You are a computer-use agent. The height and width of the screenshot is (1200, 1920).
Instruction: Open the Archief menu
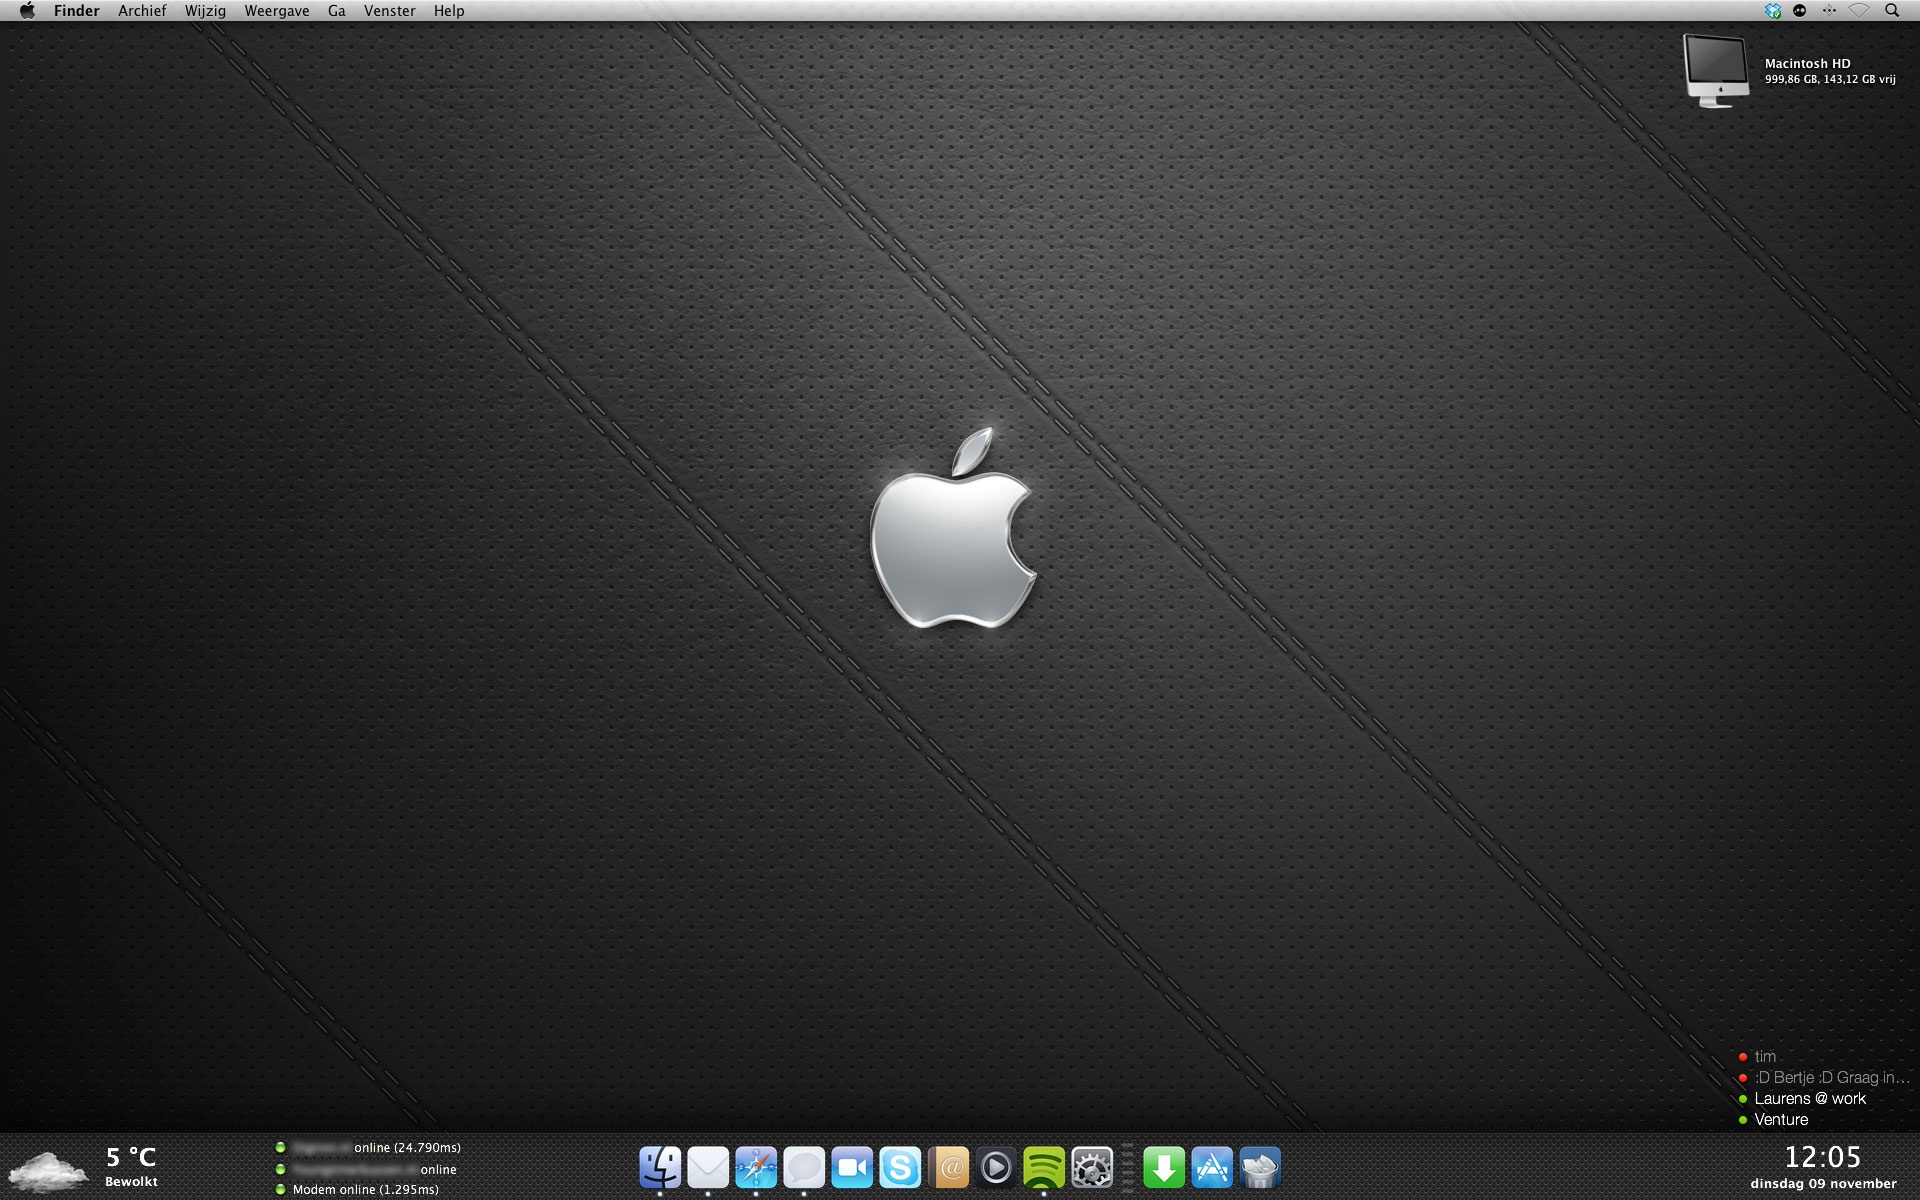coord(142,11)
